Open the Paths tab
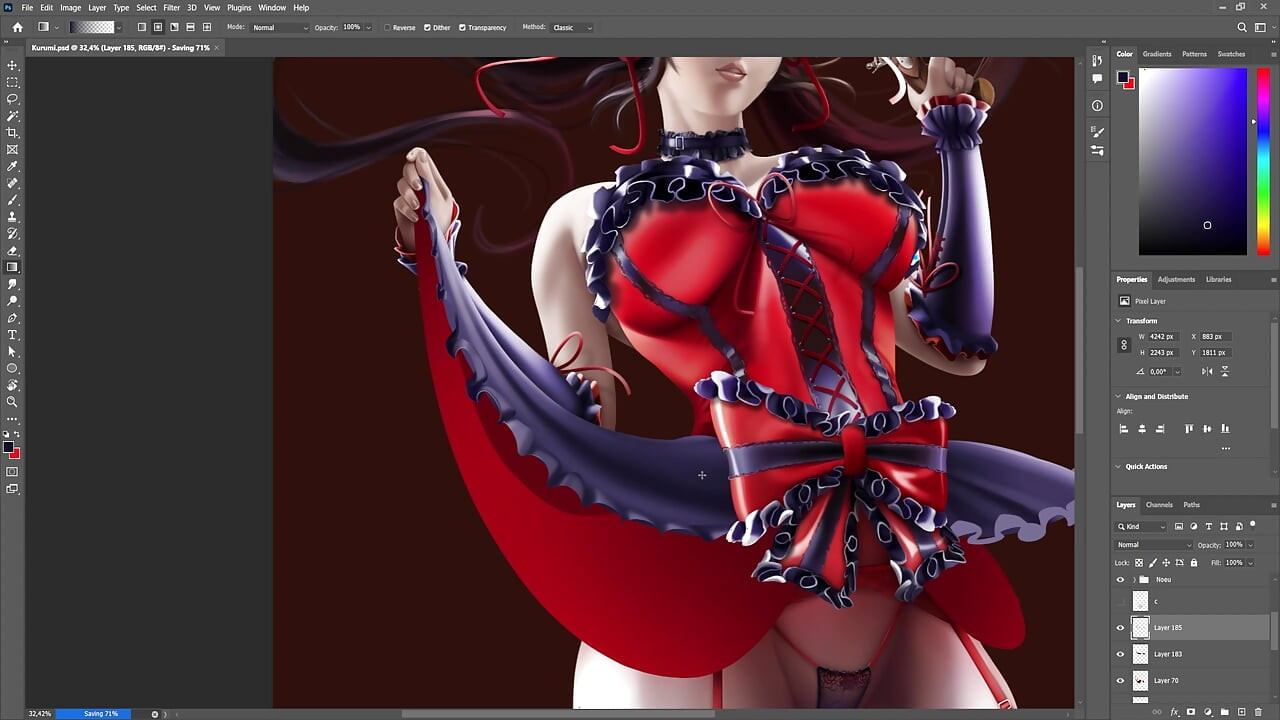This screenshot has height=720, width=1280. (x=1191, y=505)
